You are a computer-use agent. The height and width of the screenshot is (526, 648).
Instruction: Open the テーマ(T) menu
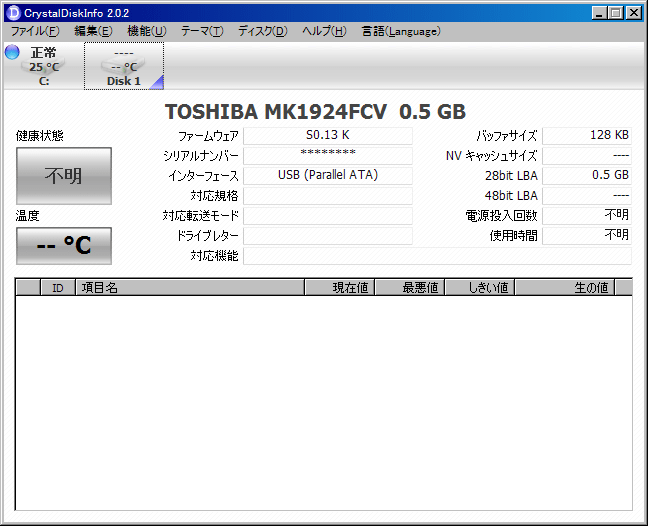coord(202,31)
